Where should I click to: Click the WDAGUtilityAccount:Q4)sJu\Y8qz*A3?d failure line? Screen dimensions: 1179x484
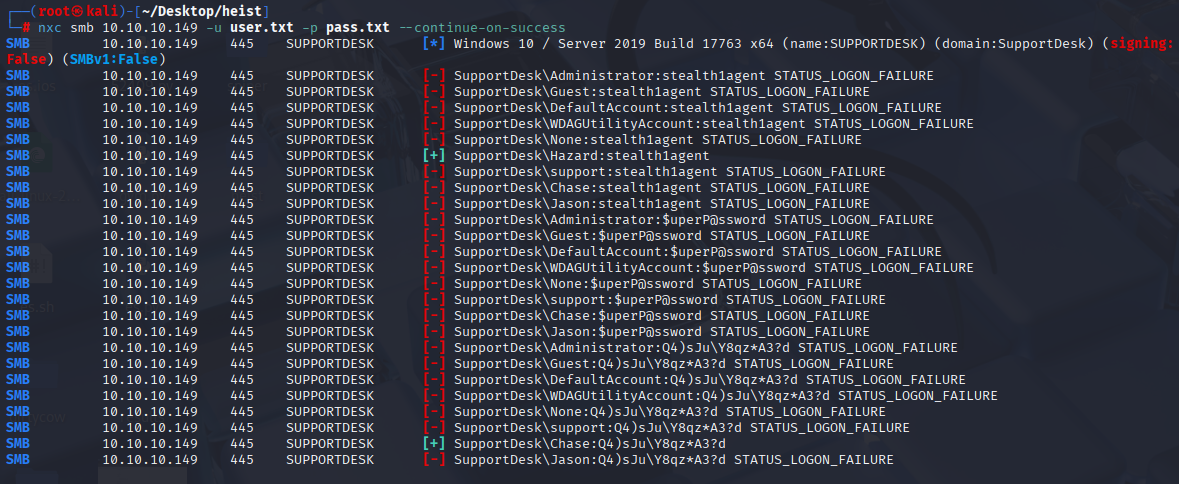[726, 396]
